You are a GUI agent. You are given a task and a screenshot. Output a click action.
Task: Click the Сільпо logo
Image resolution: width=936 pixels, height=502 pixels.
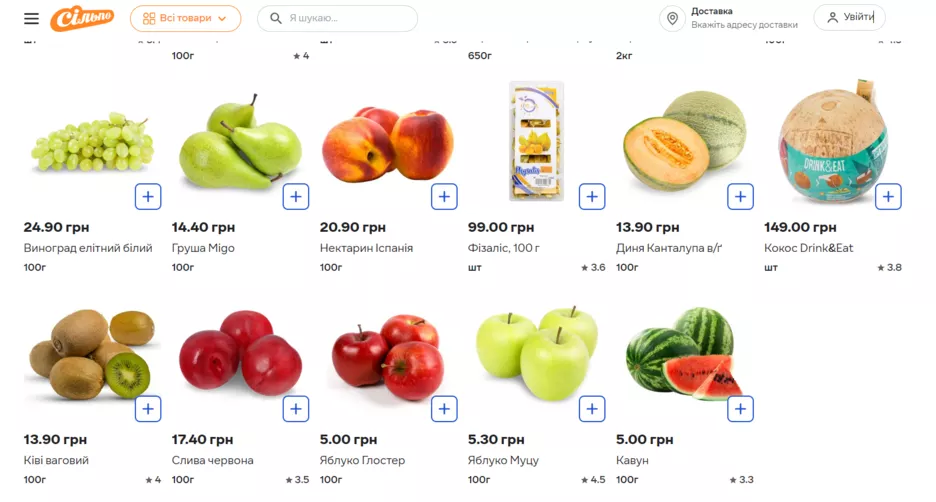tap(82, 18)
